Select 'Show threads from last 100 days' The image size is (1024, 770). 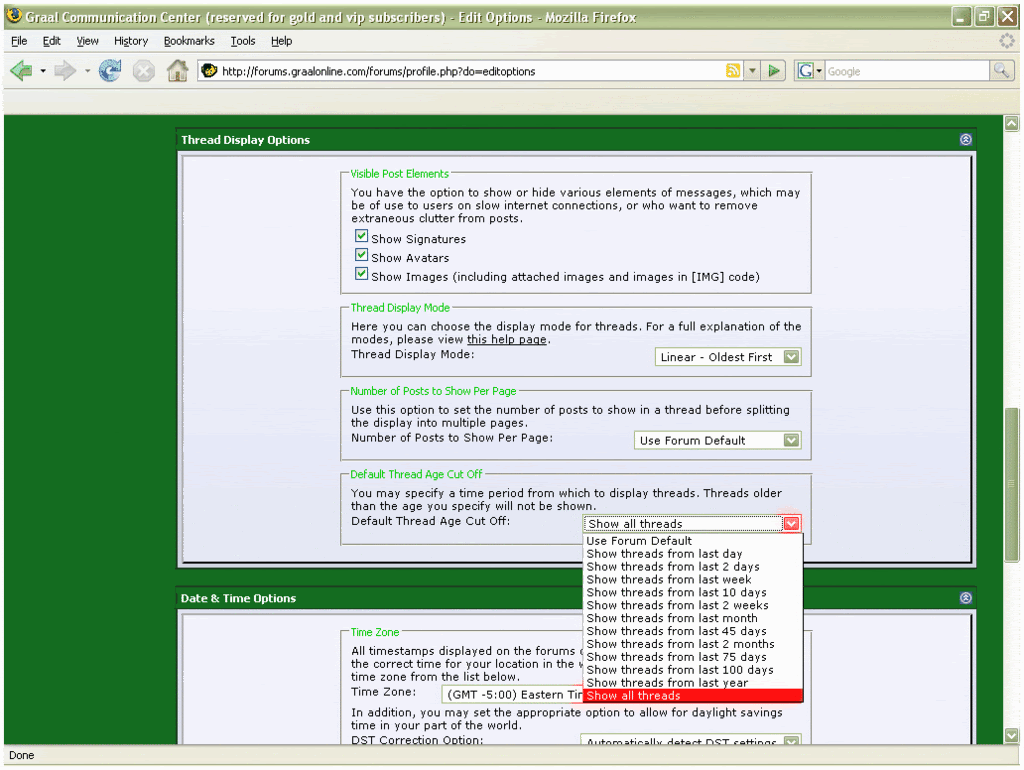click(692, 670)
